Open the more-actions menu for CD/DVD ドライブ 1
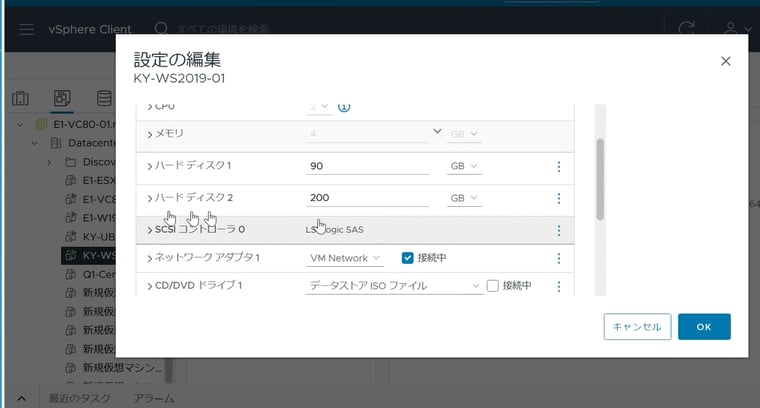Image resolution: width=760 pixels, height=408 pixels. 558,286
